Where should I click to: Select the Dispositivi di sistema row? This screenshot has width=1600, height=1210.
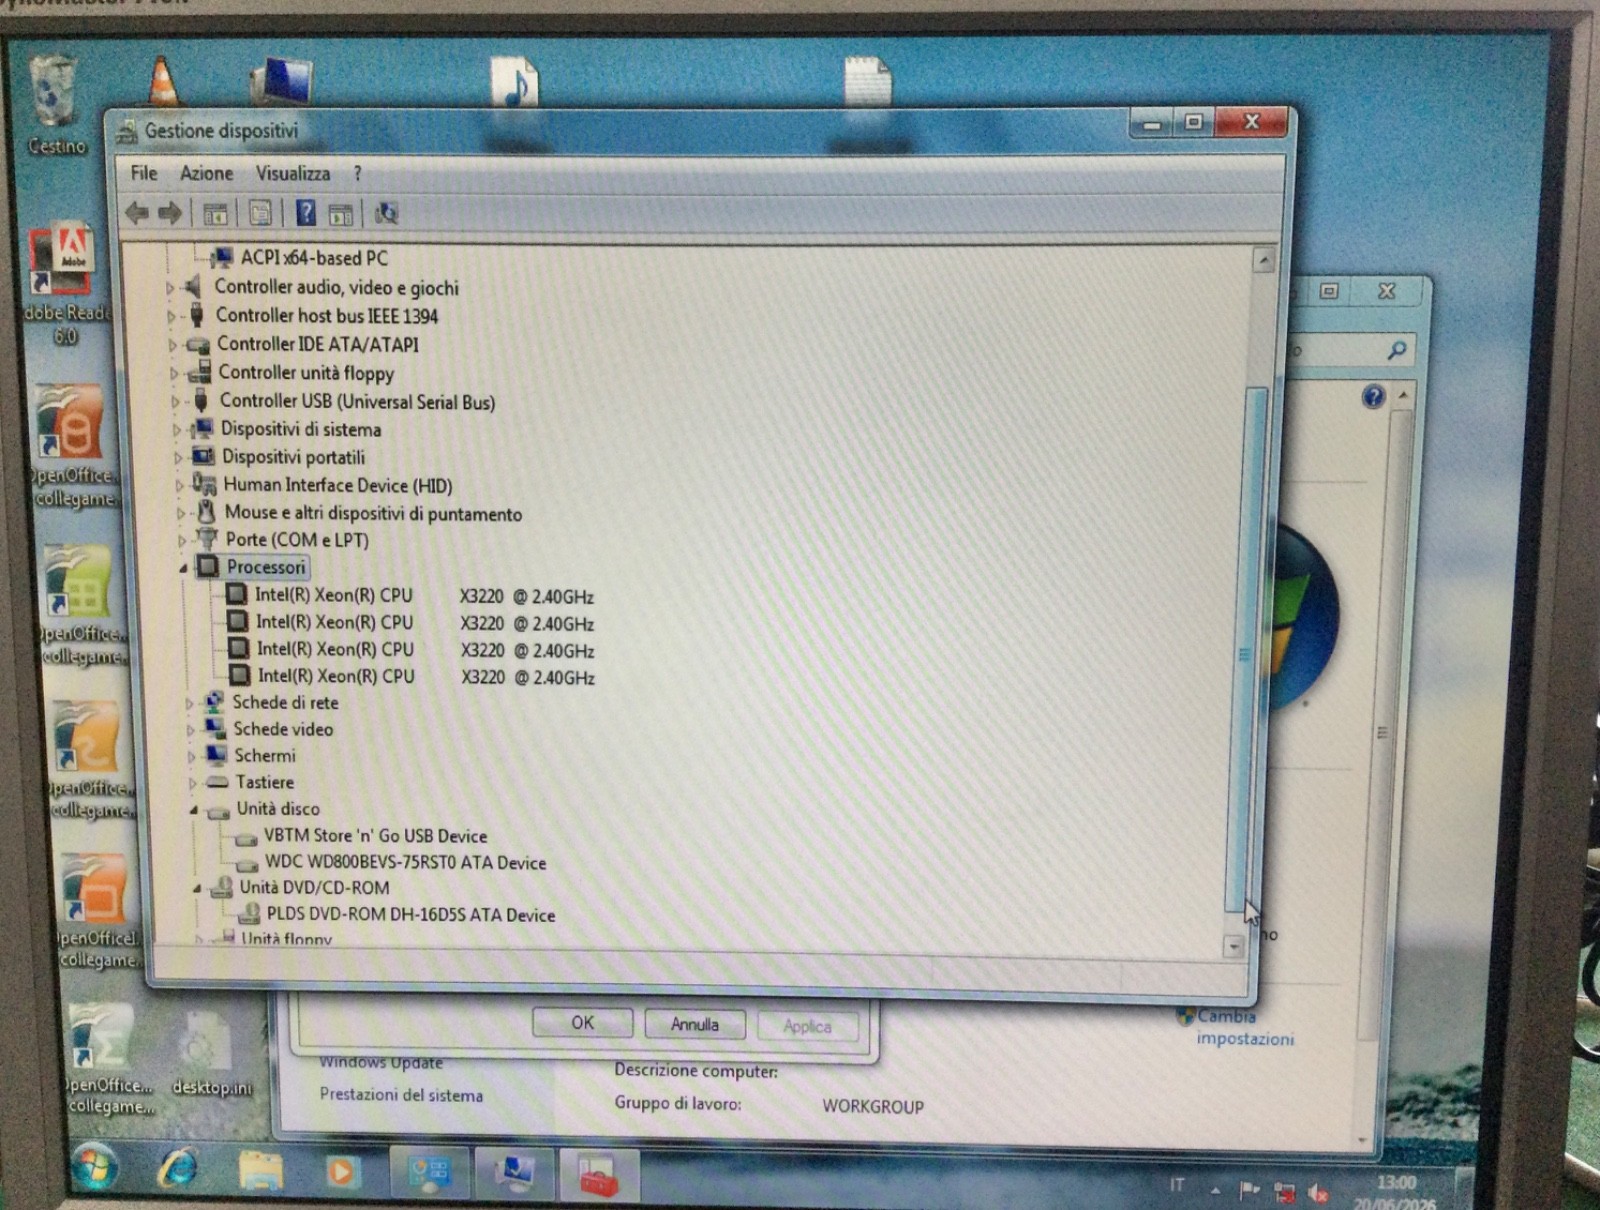[x=301, y=430]
